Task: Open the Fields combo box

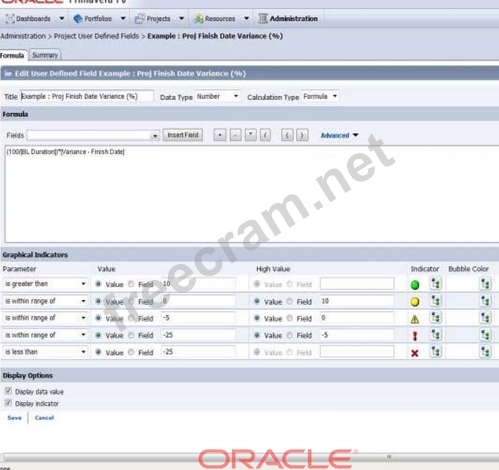Action: [x=93, y=135]
